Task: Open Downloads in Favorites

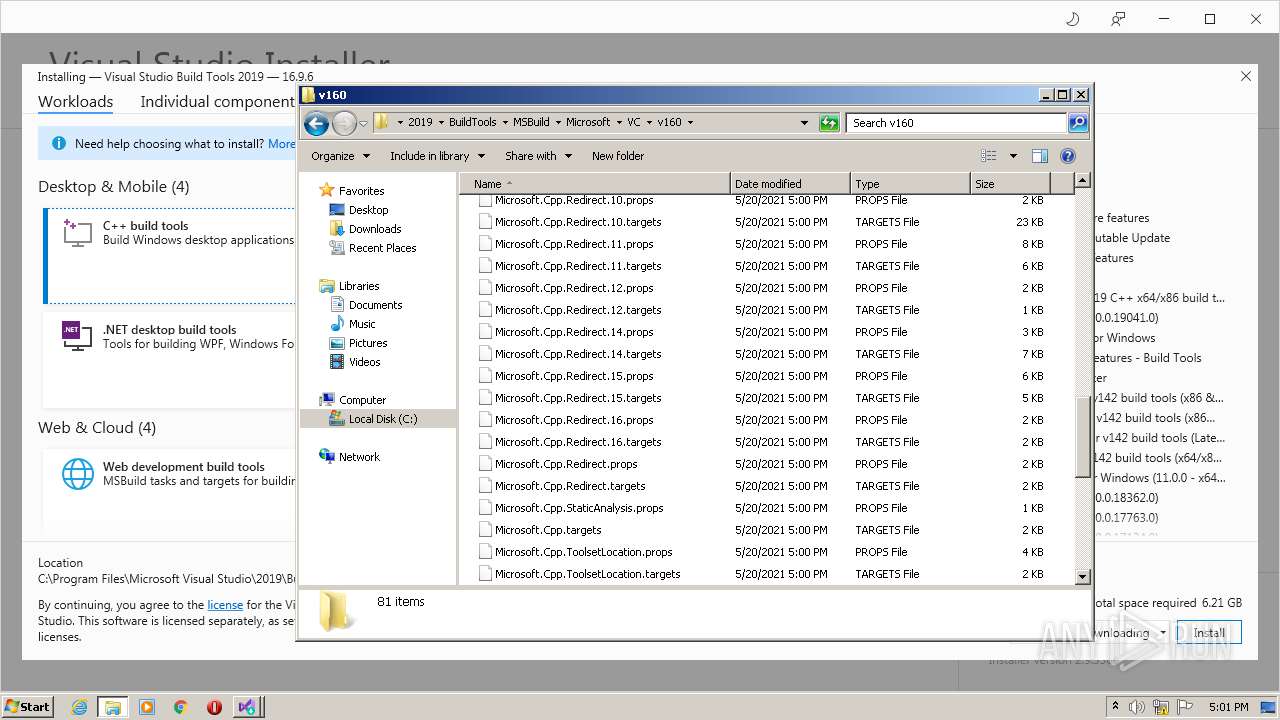Action: [375, 229]
